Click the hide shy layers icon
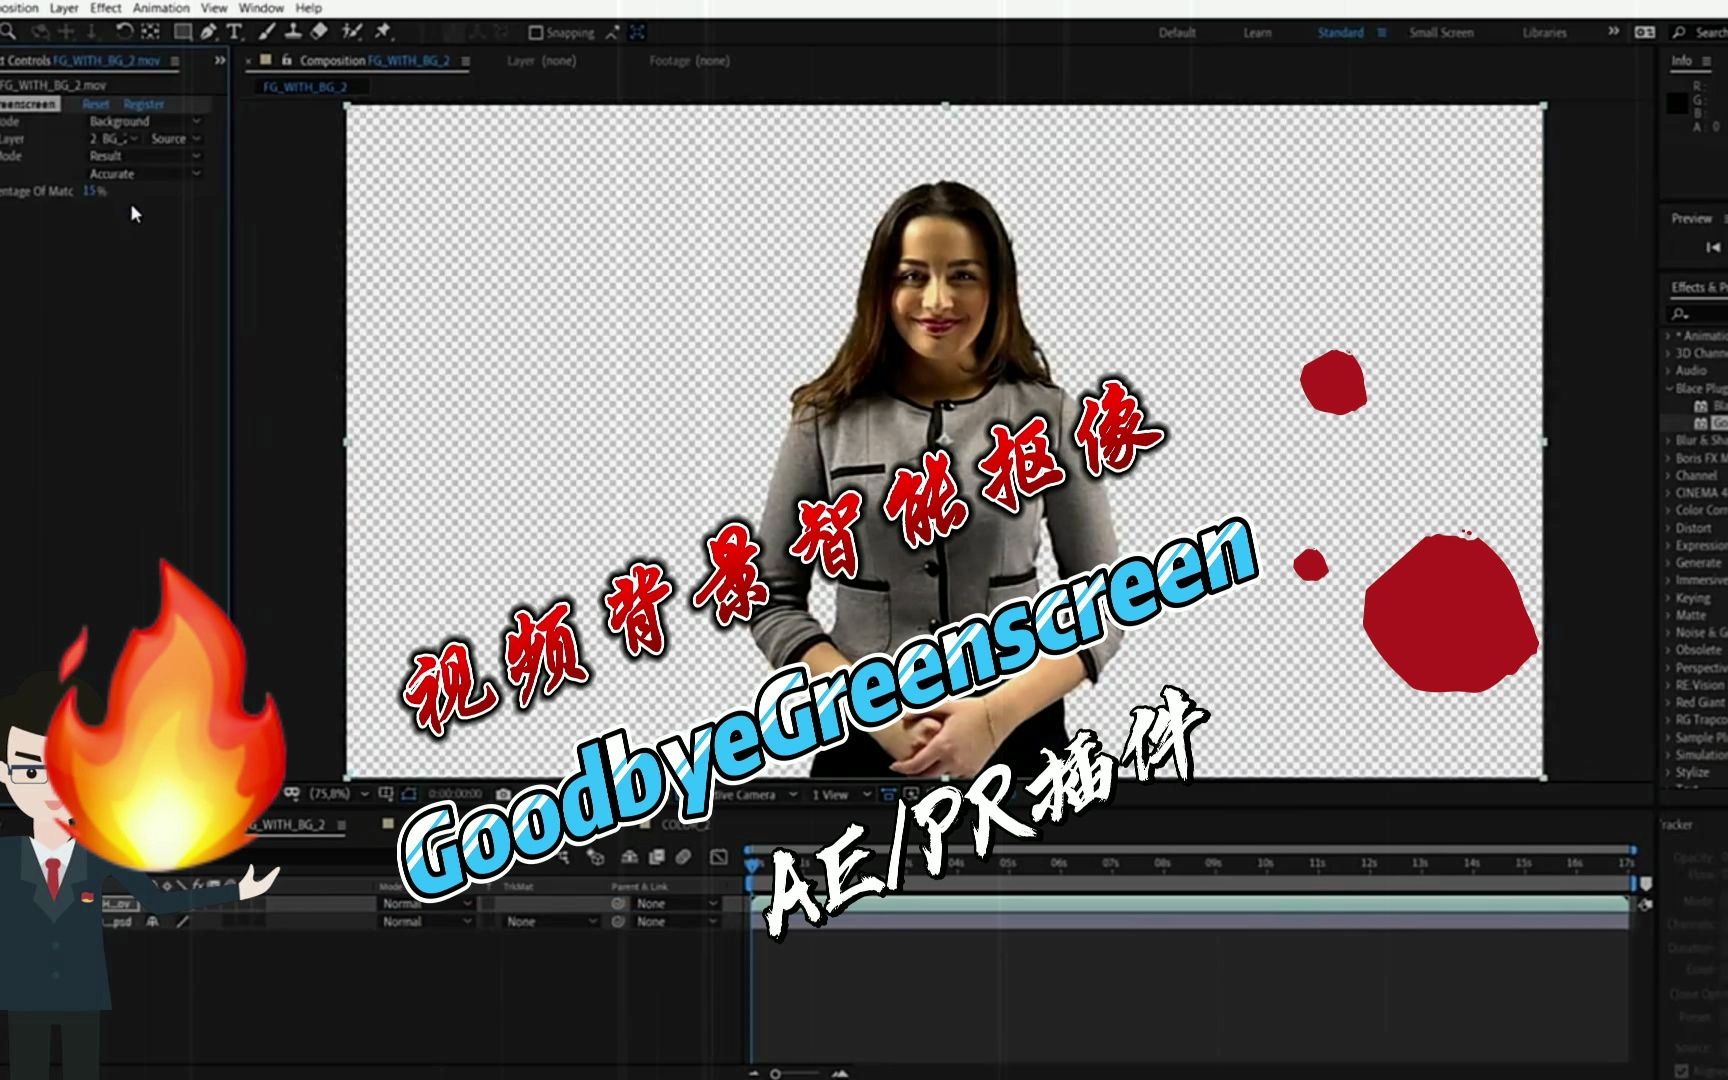Image resolution: width=1728 pixels, height=1080 pixels. (629, 857)
